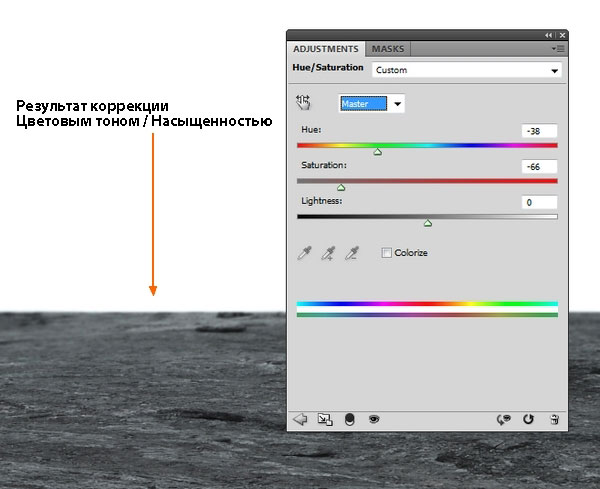This screenshot has width=600, height=489.
Task: Click the Saturation value field showing -66
Action: (539, 166)
